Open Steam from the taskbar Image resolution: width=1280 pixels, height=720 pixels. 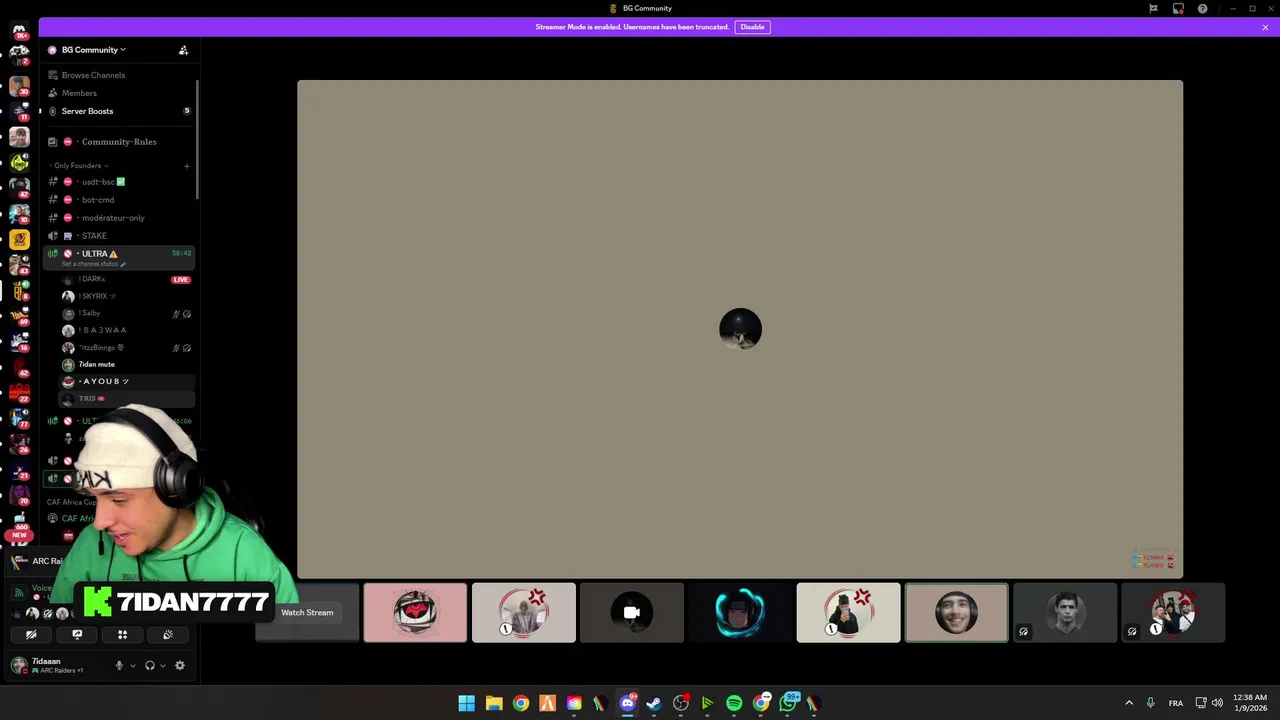(654, 703)
